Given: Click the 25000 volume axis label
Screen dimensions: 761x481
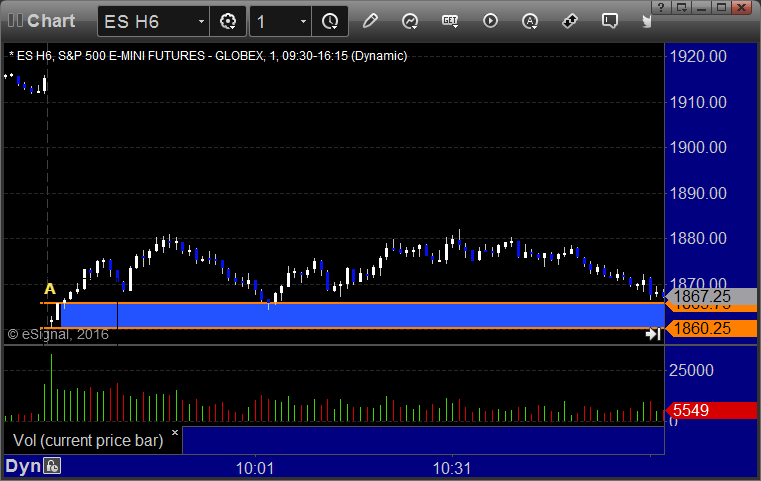Looking at the screenshot, I should click(x=691, y=370).
